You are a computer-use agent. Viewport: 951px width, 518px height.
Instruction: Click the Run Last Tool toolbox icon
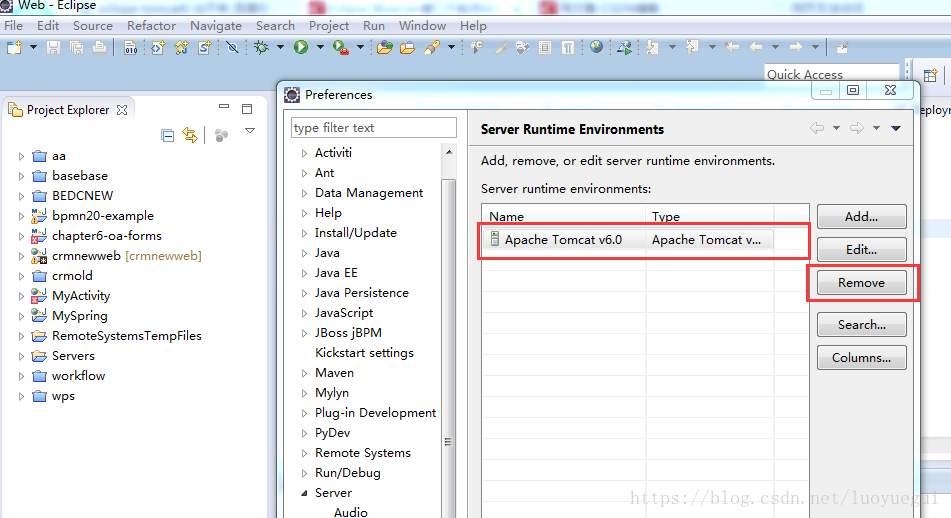point(340,47)
